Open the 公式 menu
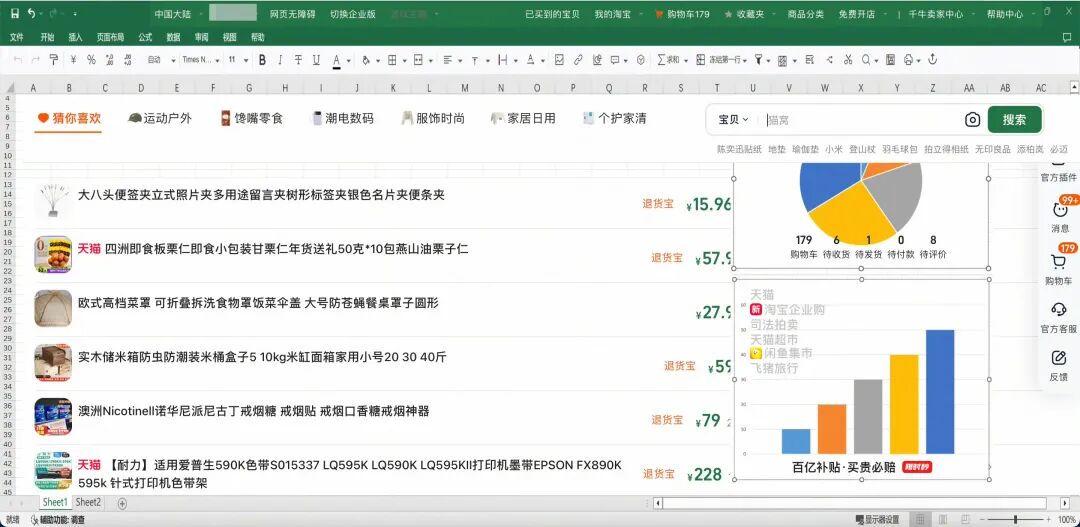This screenshot has height=527, width=1080. click(145, 37)
